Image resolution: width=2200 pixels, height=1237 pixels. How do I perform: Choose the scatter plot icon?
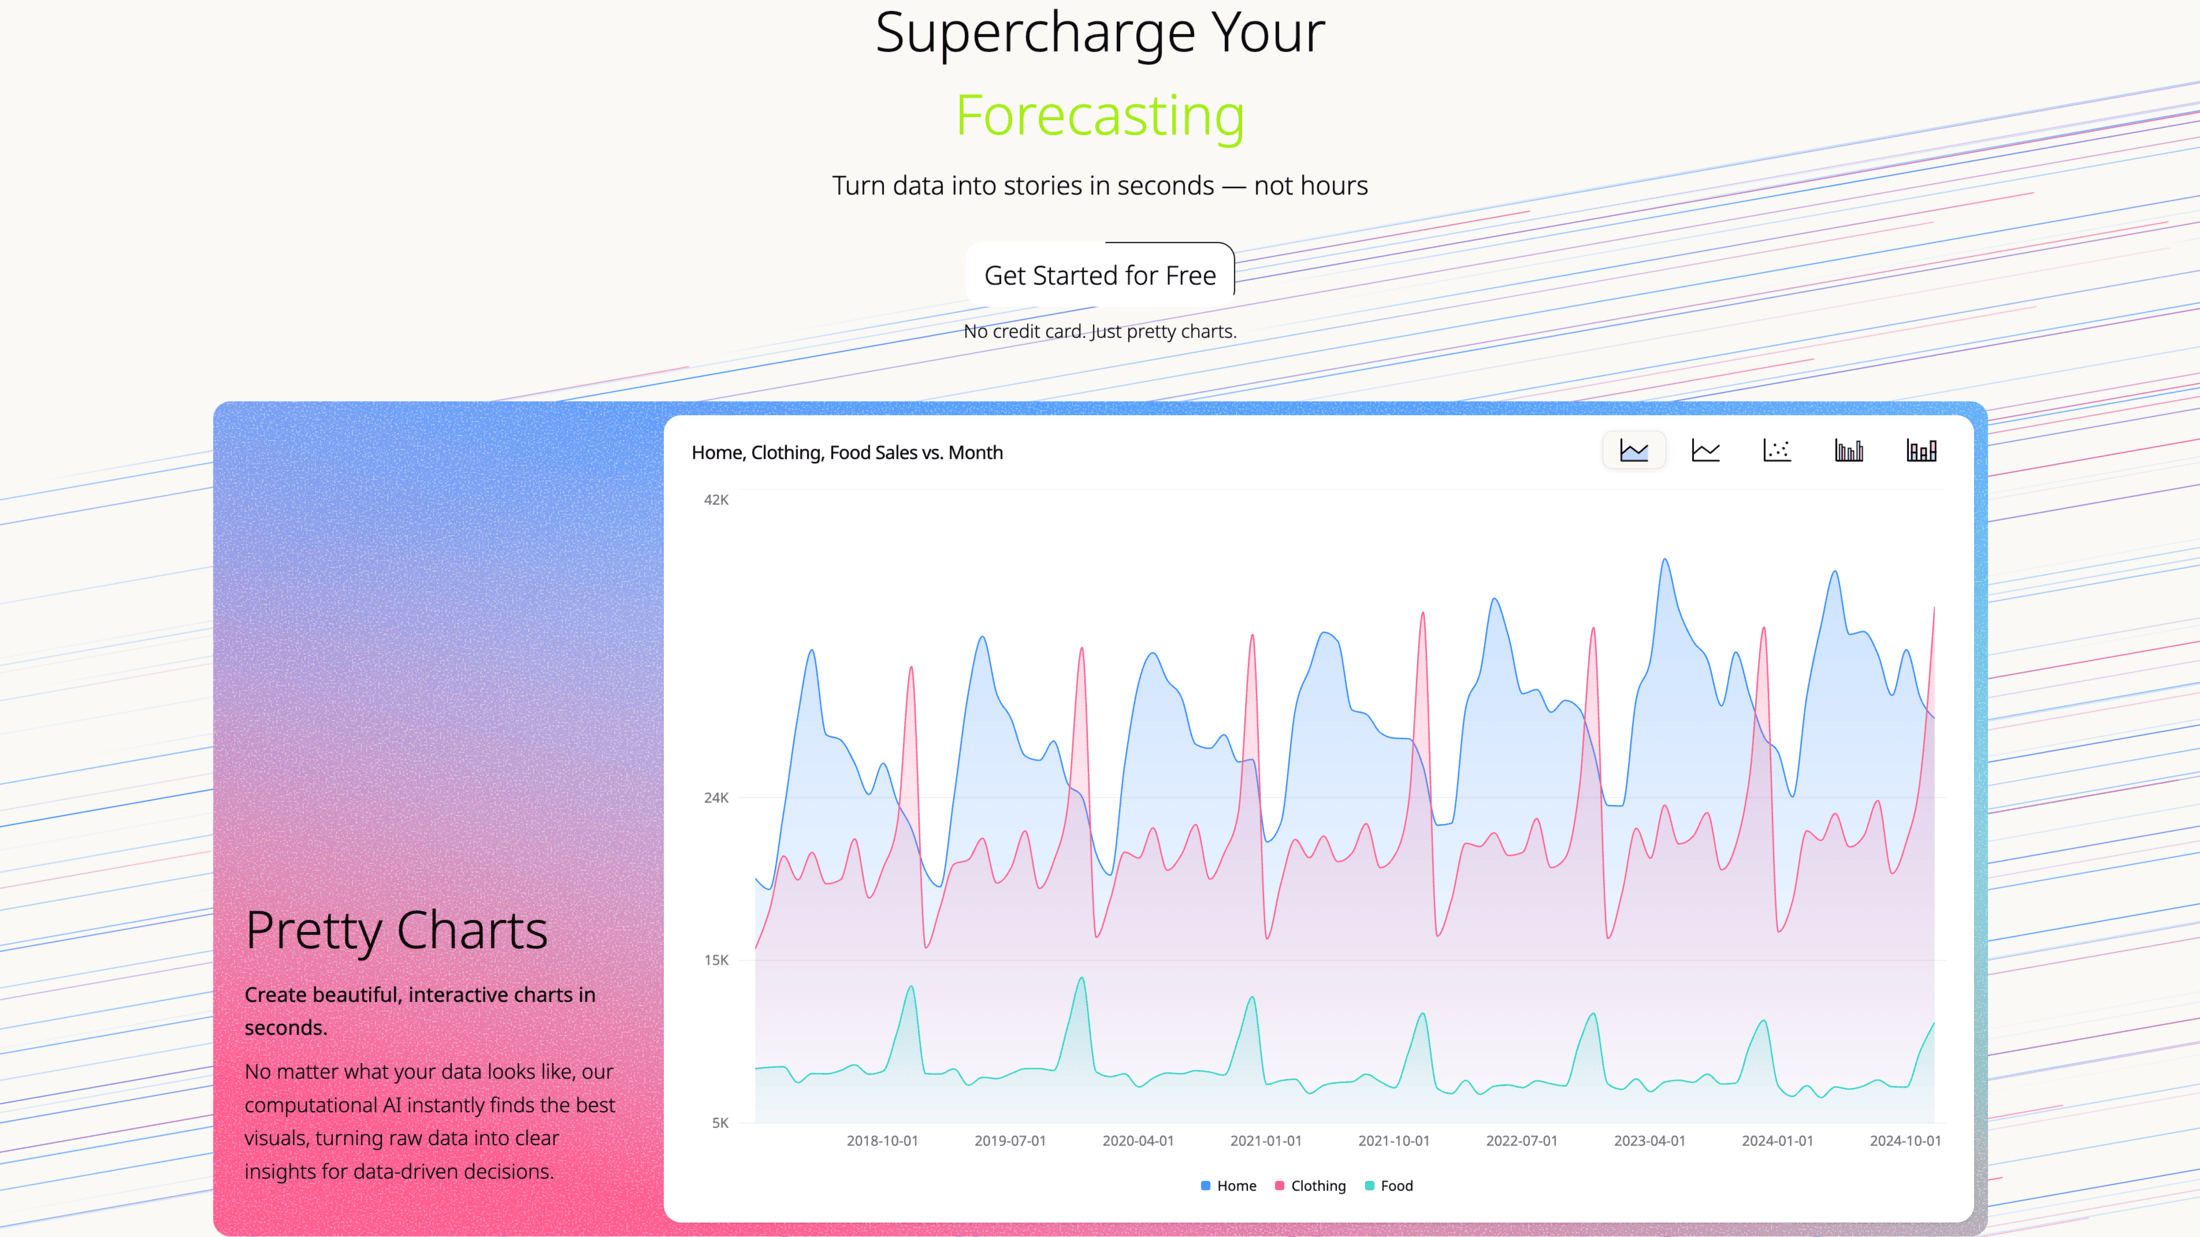click(x=1777, y=450)
